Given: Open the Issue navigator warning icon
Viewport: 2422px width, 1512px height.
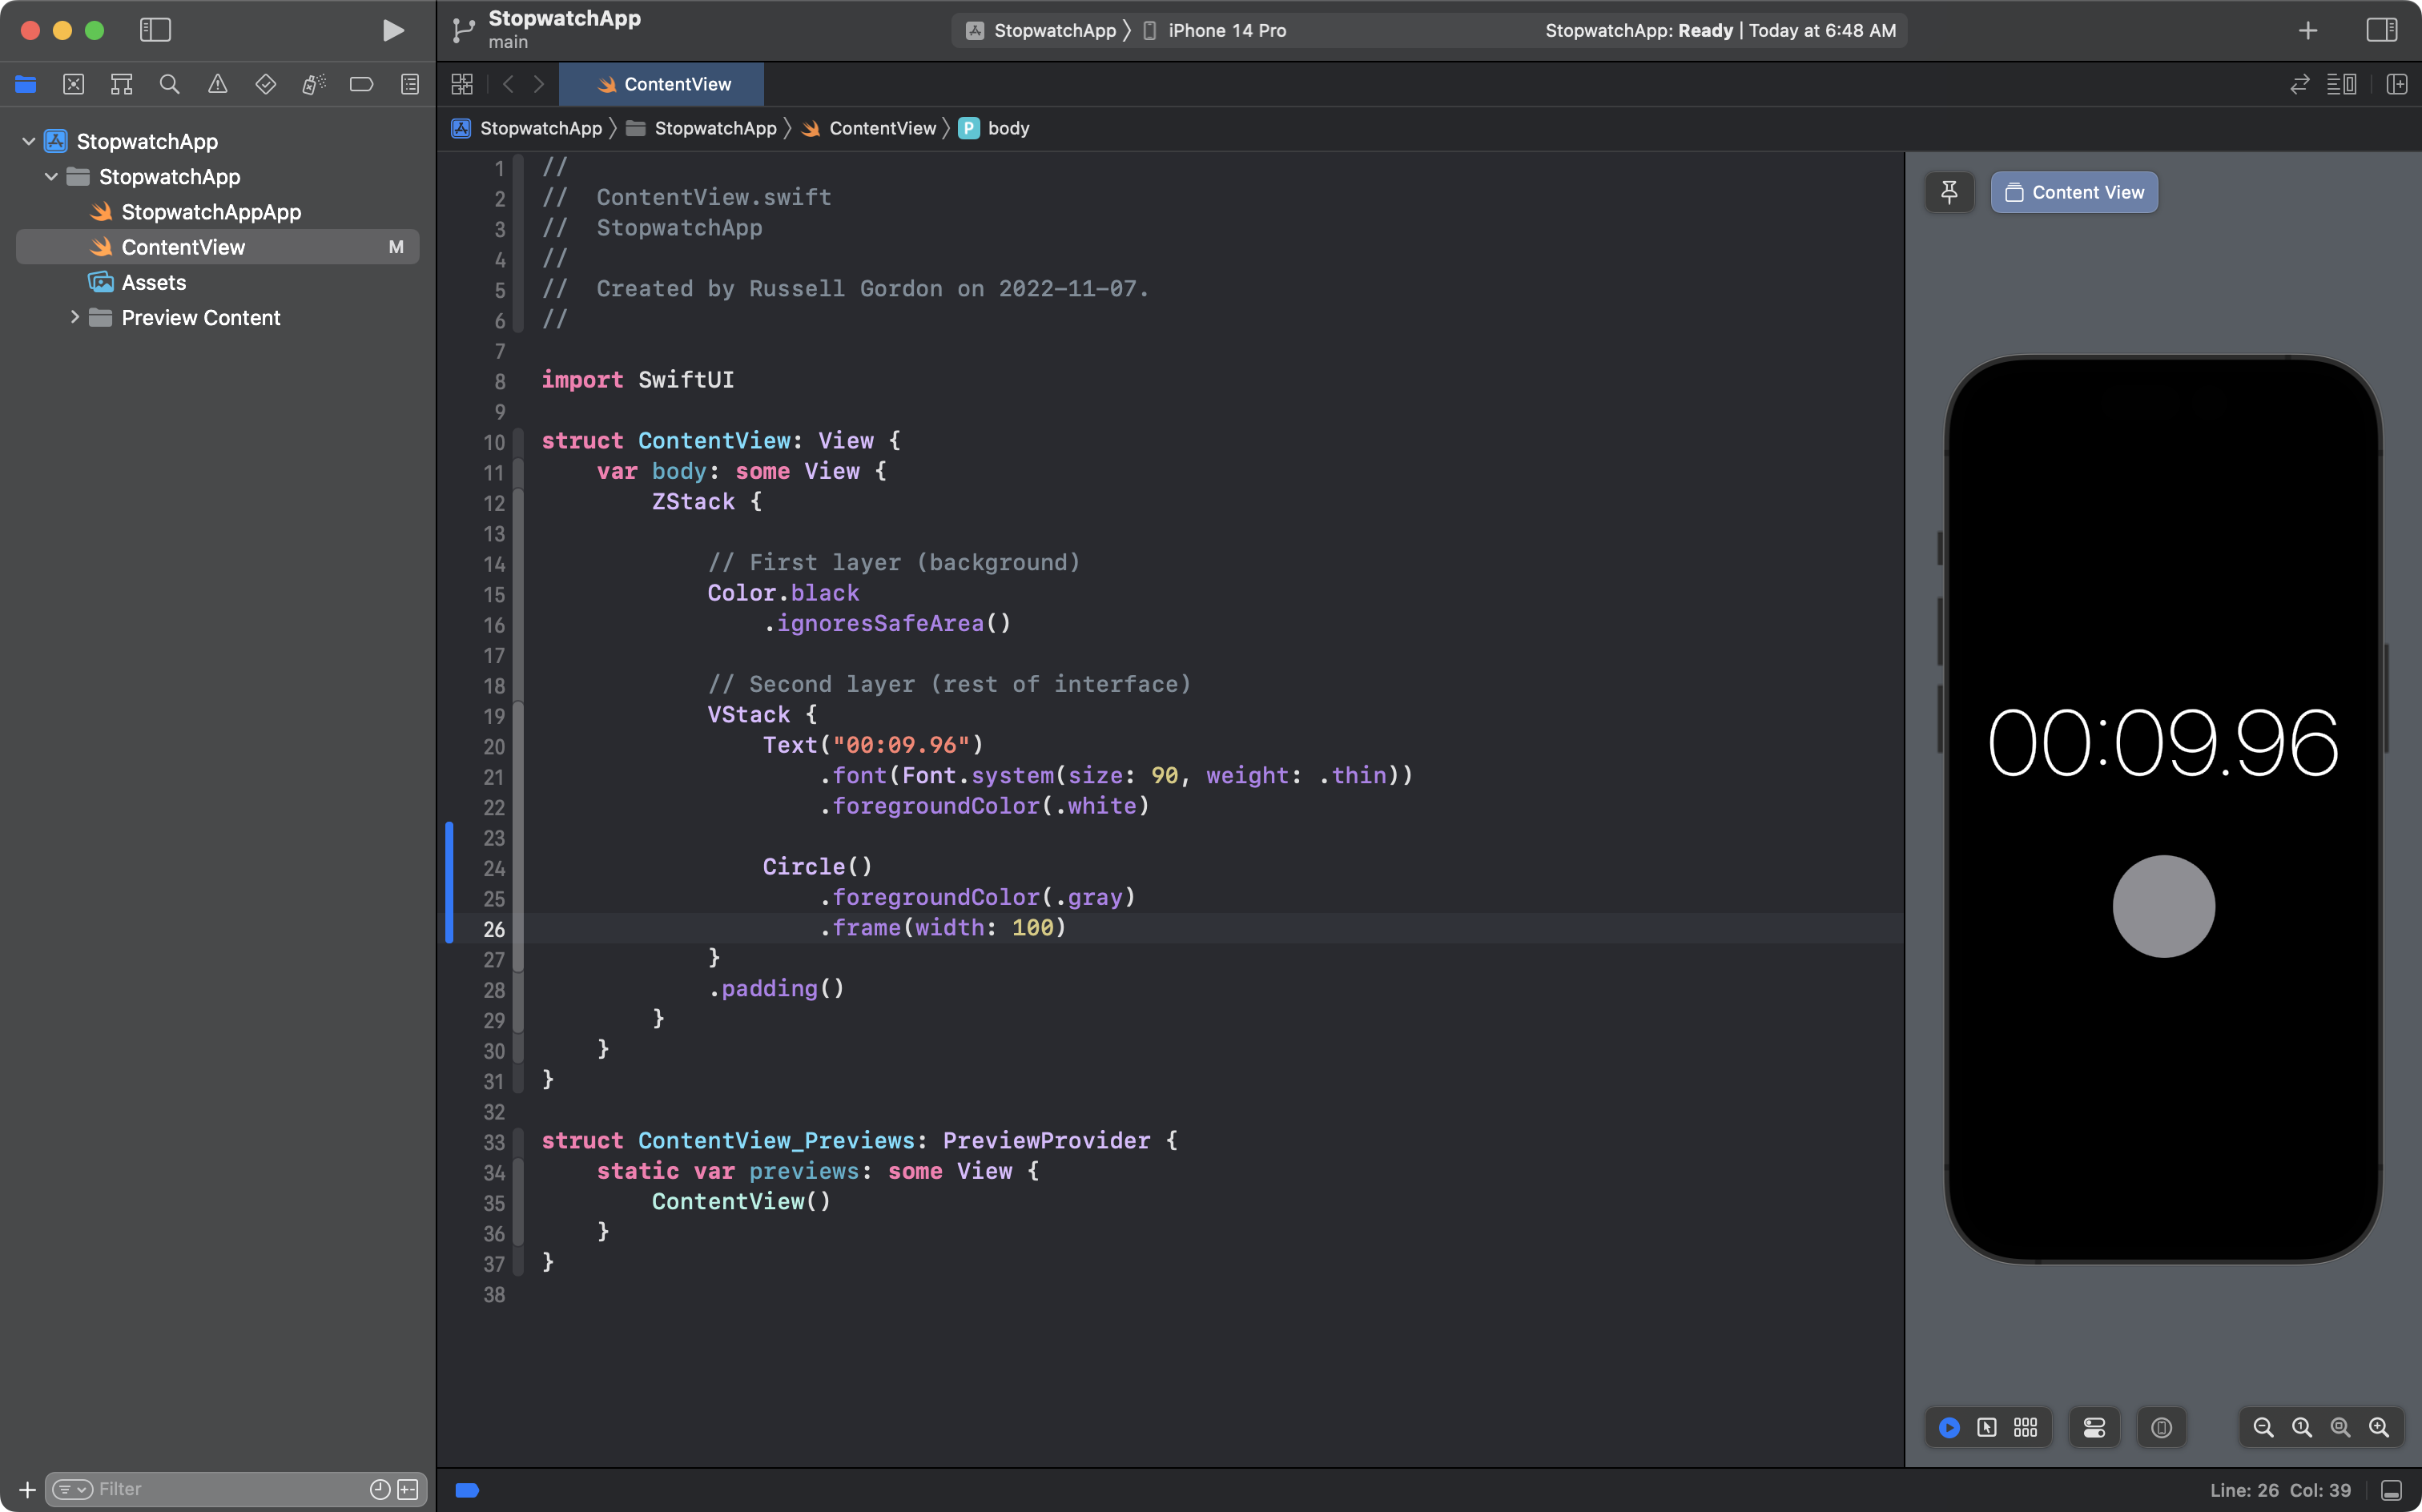Looking at the screenshot, I should pyautogui.click(x=217, y=84).
